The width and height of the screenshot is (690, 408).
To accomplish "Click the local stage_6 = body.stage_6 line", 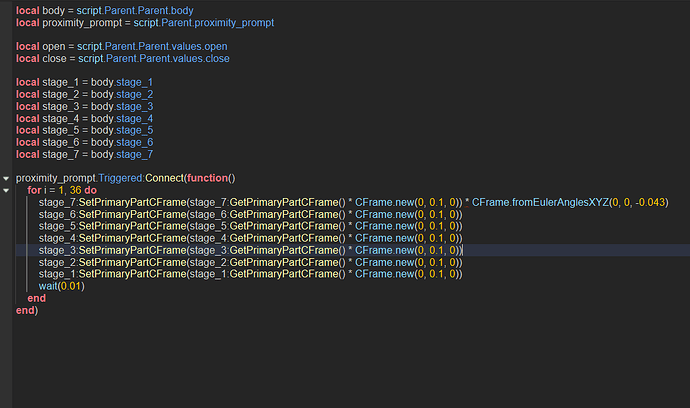I will (x=84, y=143).
